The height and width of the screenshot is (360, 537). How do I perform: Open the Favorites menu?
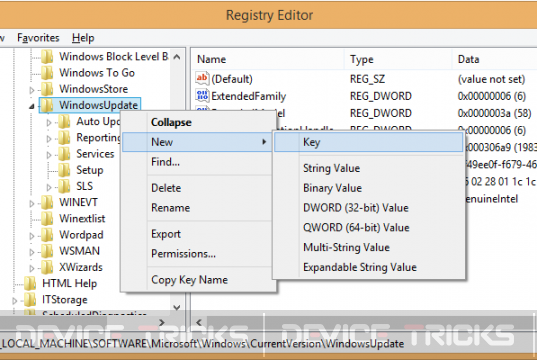tap(38, 38)
